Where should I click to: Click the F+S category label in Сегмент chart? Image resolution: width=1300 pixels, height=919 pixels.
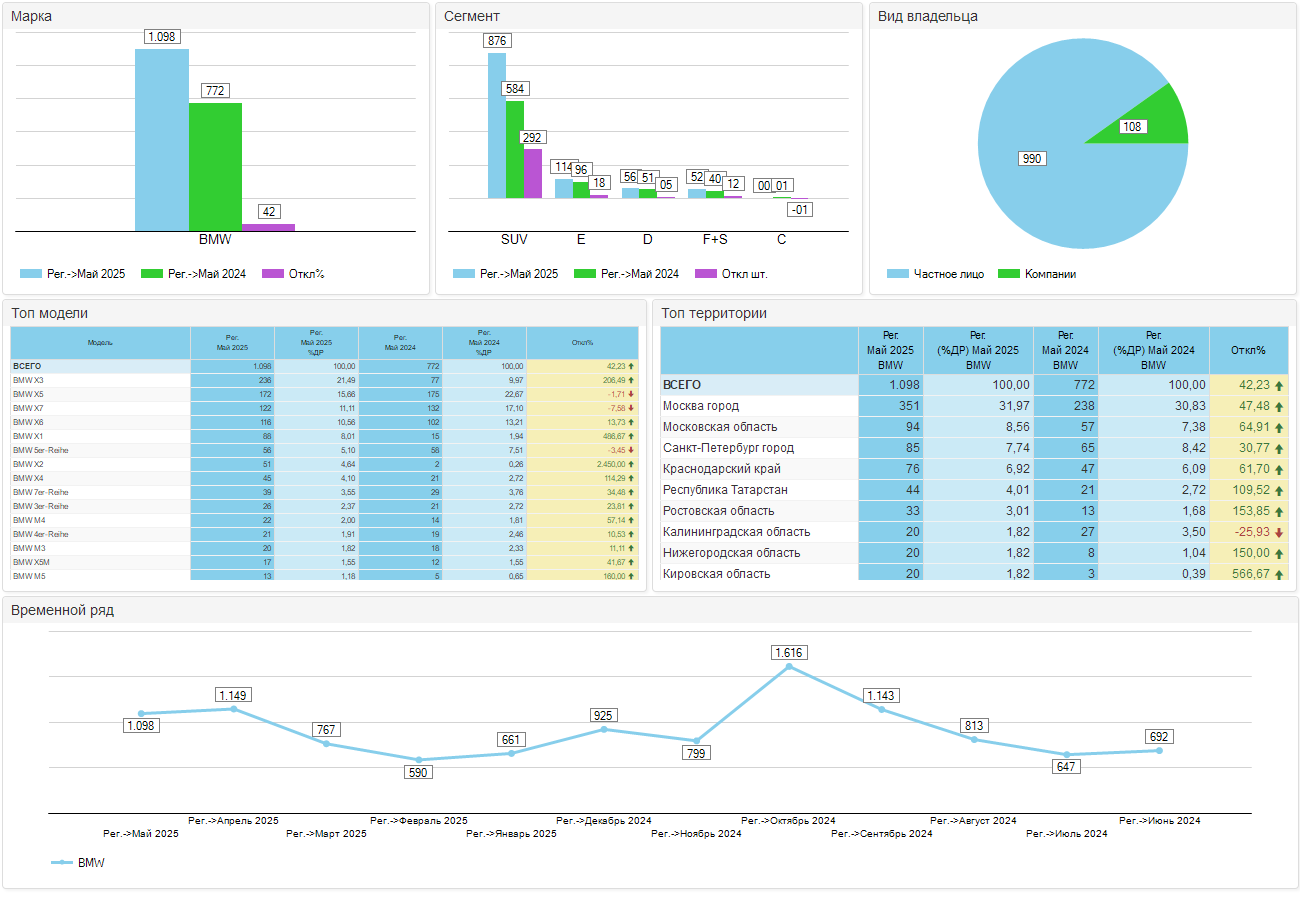pos(715,240)
